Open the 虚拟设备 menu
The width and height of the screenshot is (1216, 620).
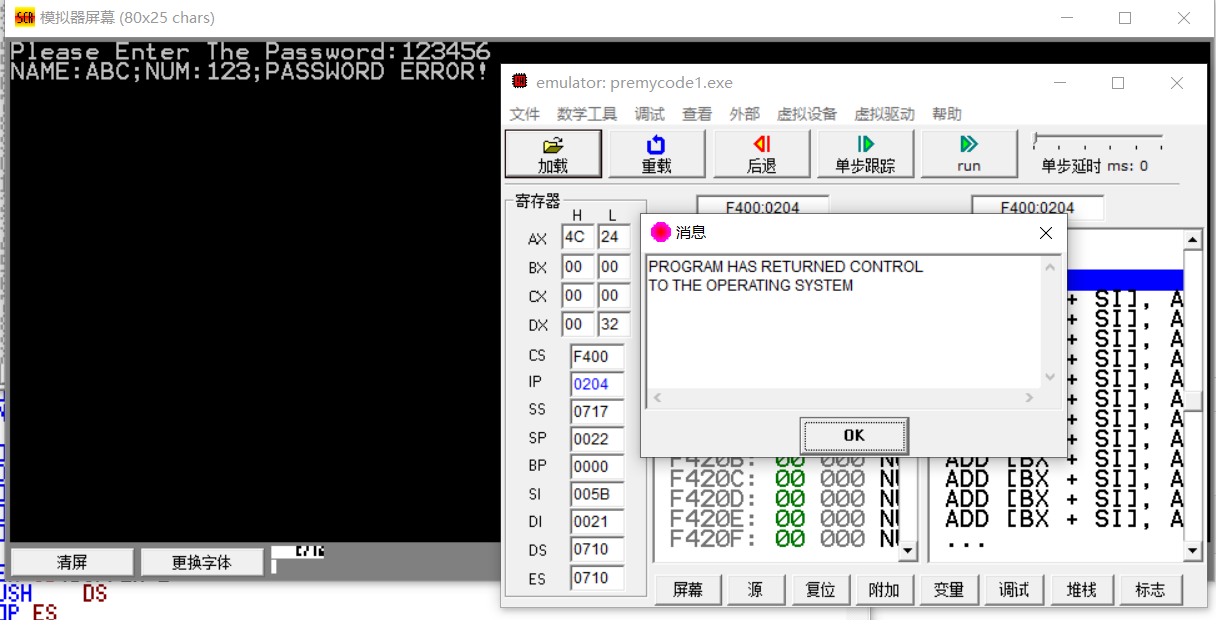807,114
